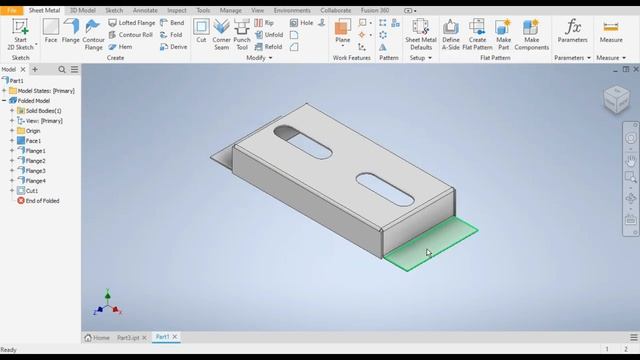Select the Bend tool
The image size is (640, 360).
point(172,23)
